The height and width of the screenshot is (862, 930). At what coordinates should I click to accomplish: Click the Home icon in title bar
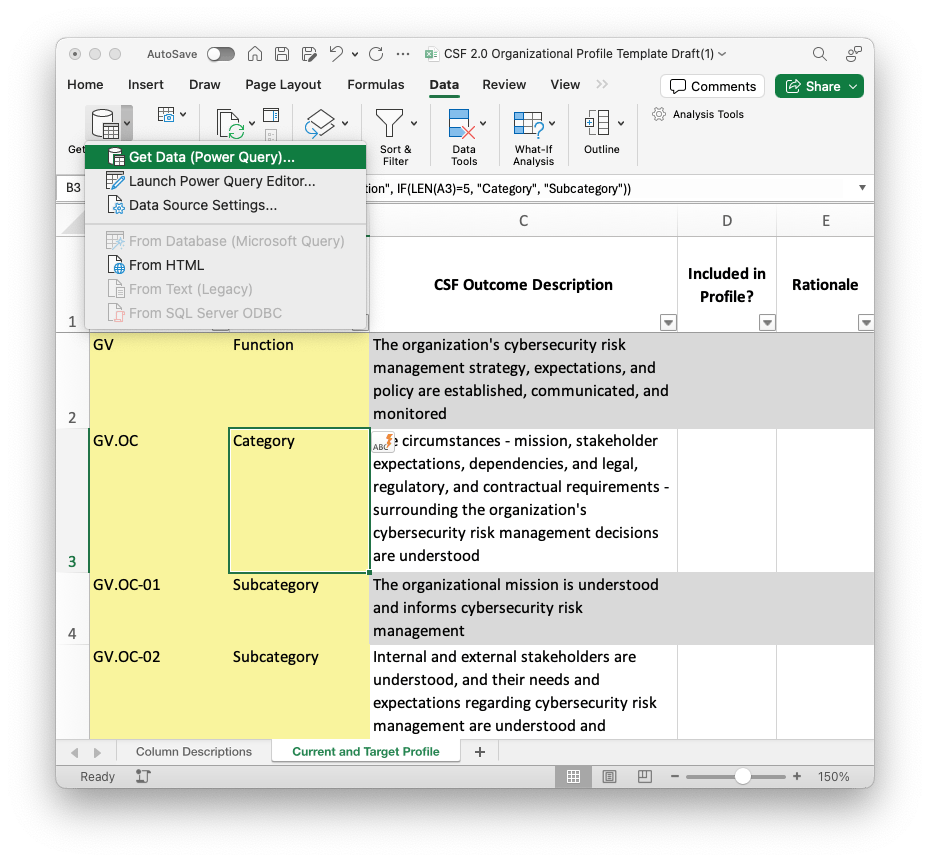(255, 54)
